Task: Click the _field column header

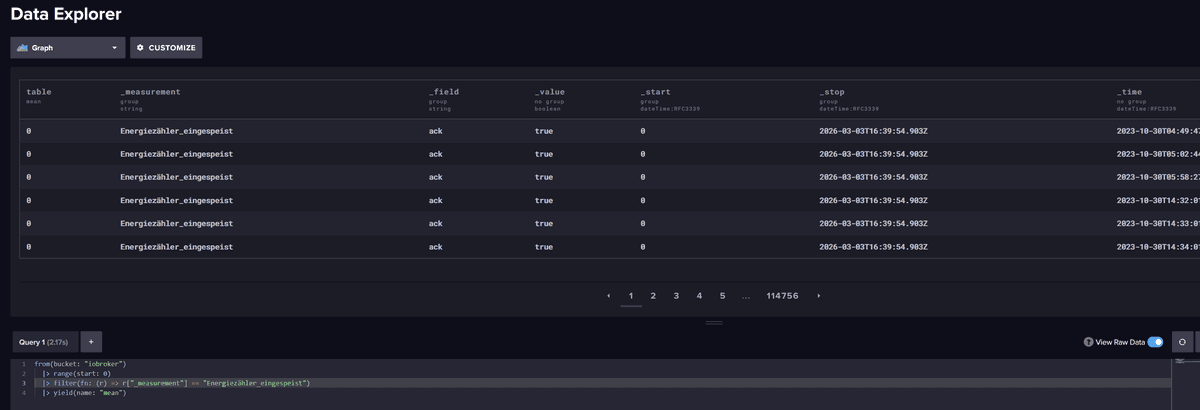Action: 442,92
